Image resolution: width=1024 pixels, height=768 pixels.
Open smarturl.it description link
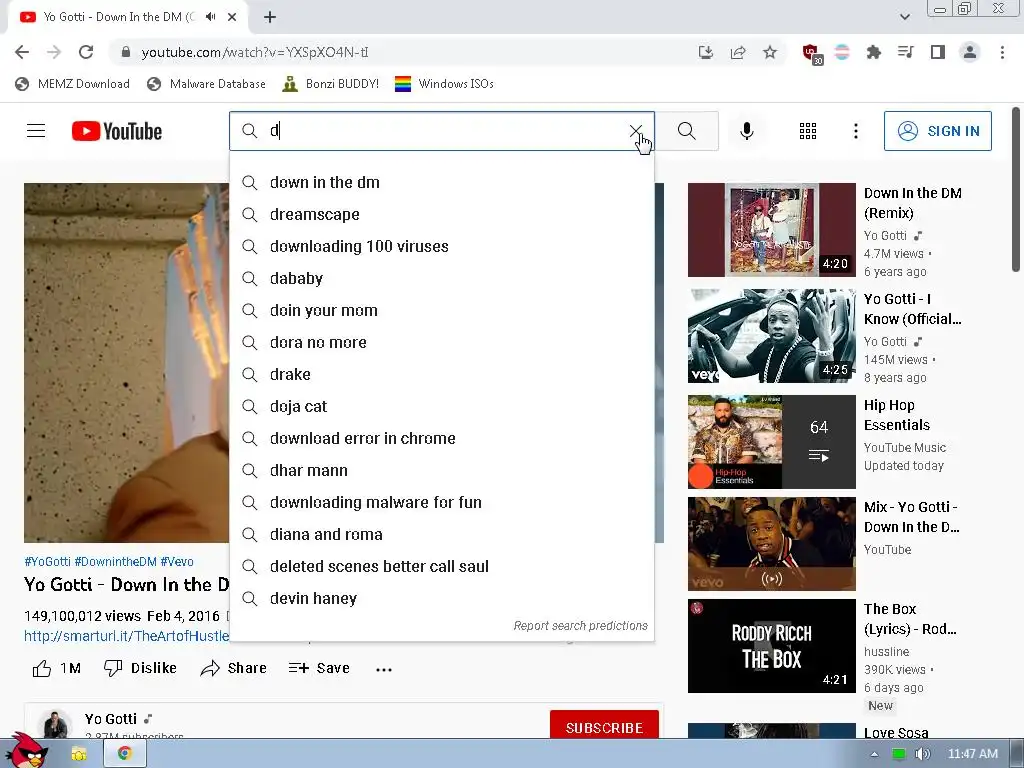coord(127,636)
